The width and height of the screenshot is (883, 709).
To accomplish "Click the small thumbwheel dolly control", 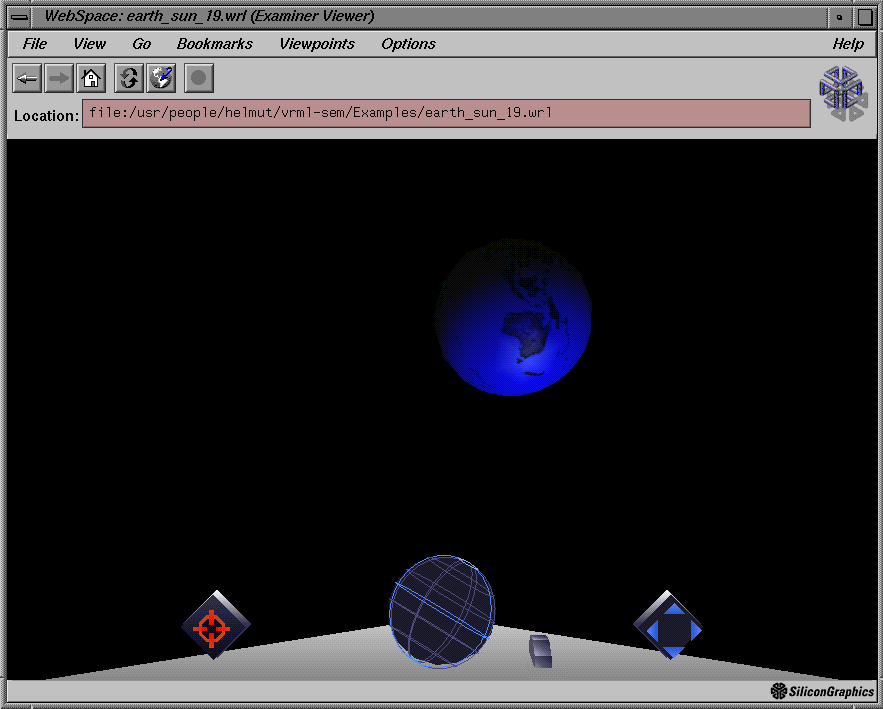I will 540,652.
